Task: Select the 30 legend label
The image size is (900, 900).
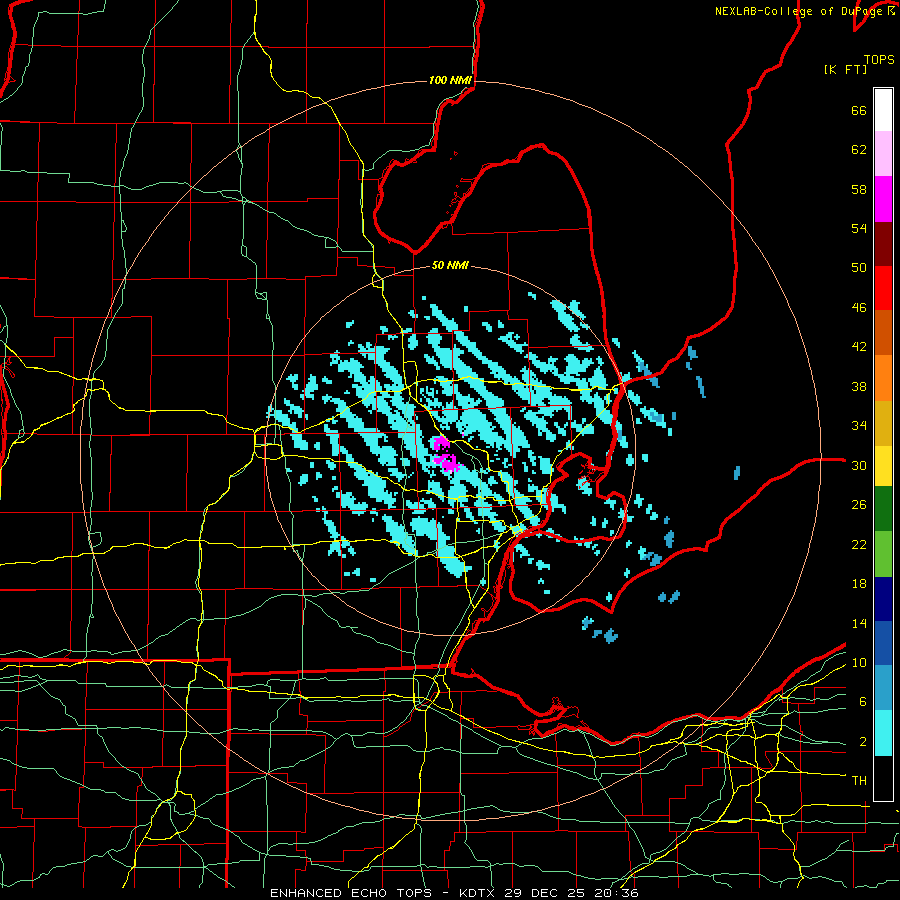Action: [x=859, y=465]
